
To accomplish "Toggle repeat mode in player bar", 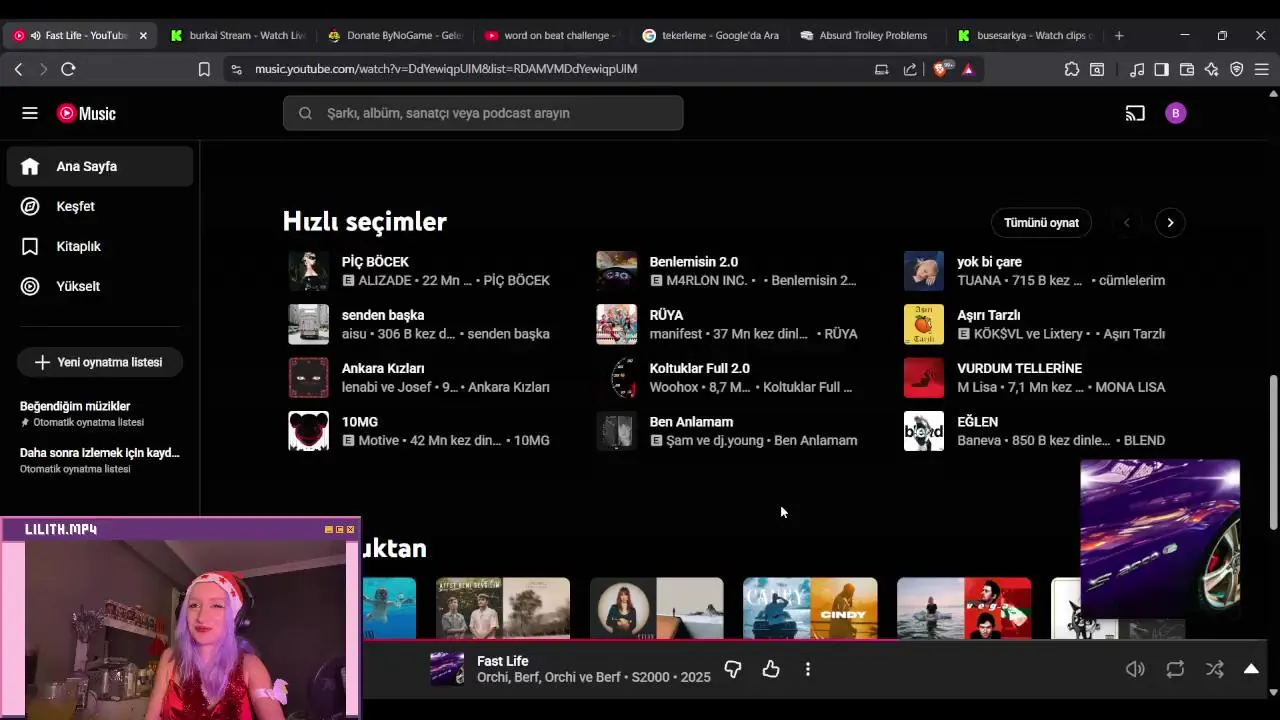I will 1175,669.
